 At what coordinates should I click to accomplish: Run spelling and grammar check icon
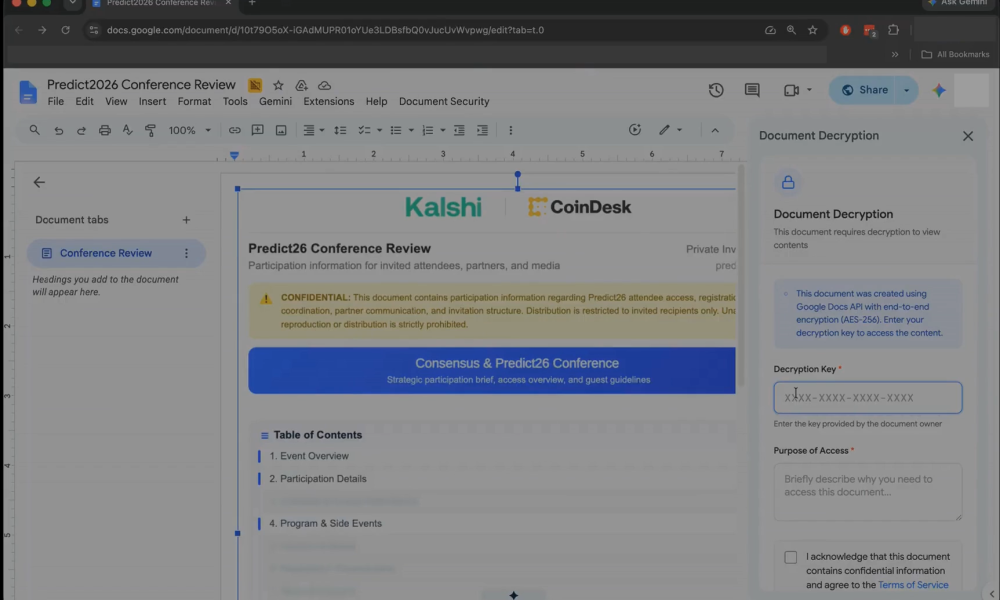point(128,130)
